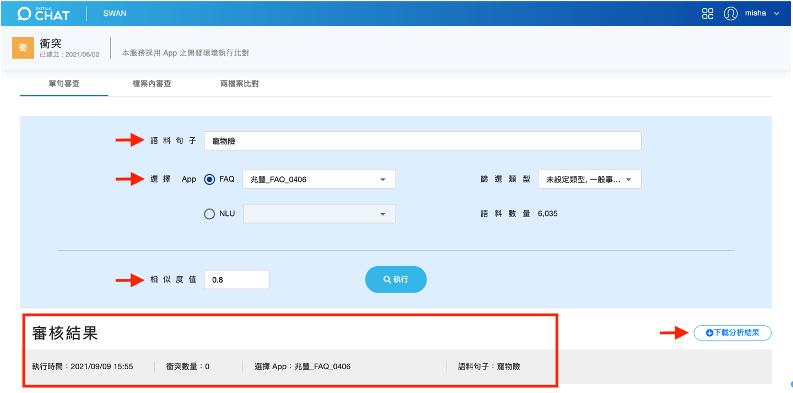Open the empty NLU app dropdown
Viewport: 793px width, 393px height.
coord(319,214)
